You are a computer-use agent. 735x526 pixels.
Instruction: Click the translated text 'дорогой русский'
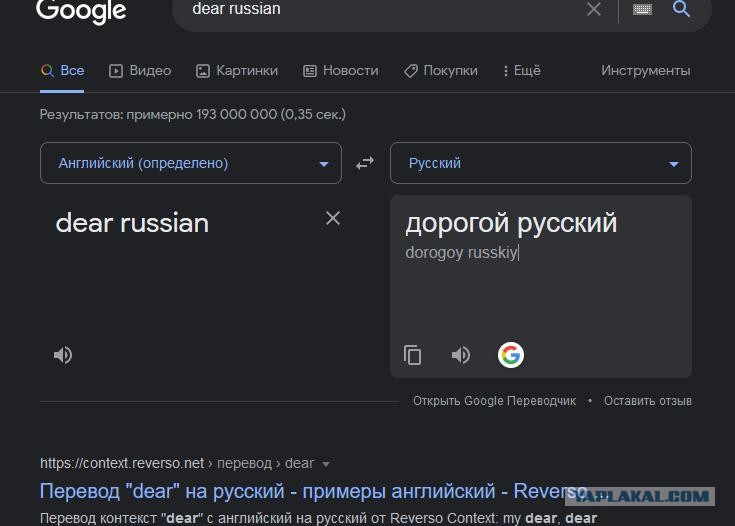tap(511, 223)
